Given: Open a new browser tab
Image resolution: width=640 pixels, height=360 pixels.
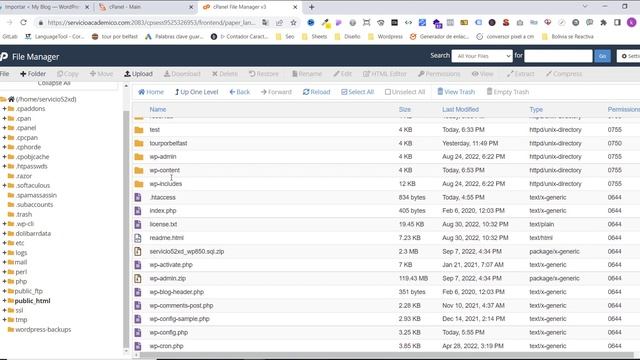Looking at the screenshot, I should 311,7.
